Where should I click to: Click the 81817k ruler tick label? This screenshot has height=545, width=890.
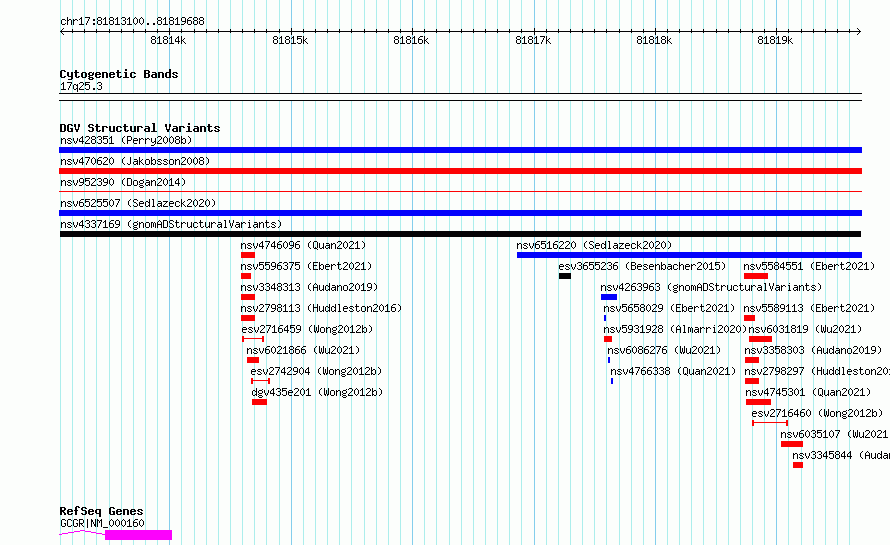pos(533,40)
